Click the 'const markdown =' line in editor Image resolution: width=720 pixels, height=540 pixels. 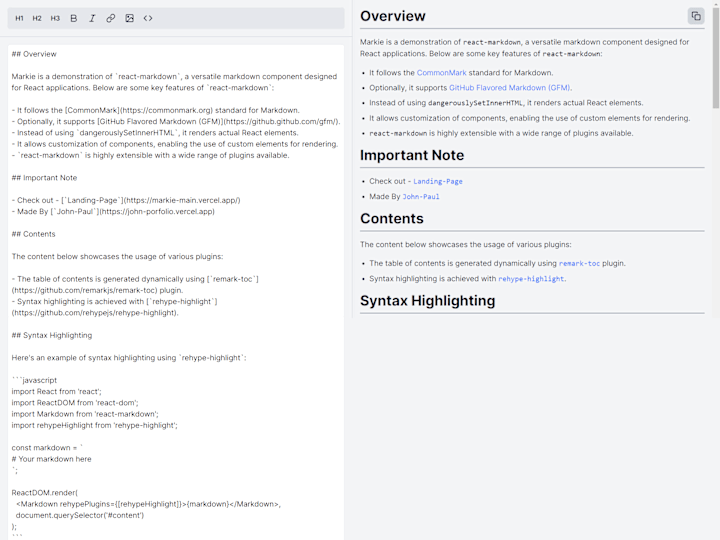click(x=47, y=448)
